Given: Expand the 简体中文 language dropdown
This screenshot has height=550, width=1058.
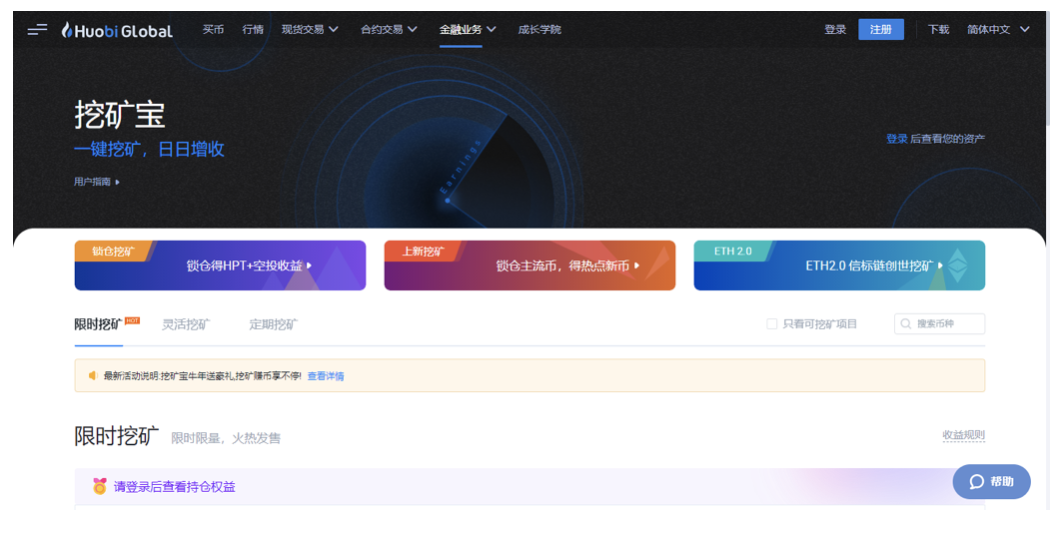Looking at the screenshot, I should (x=998, y=29).
